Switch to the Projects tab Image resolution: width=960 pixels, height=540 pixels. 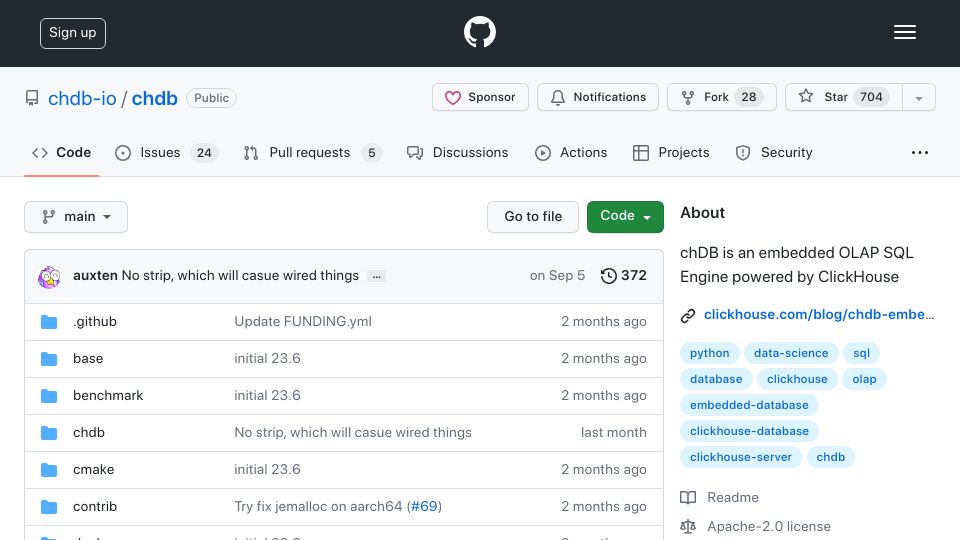pyautogui.click(x=671, y=152)
